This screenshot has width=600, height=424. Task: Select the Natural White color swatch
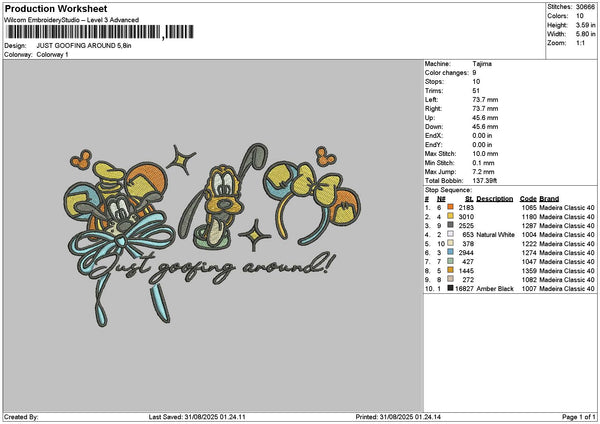(x=450, y=234)
